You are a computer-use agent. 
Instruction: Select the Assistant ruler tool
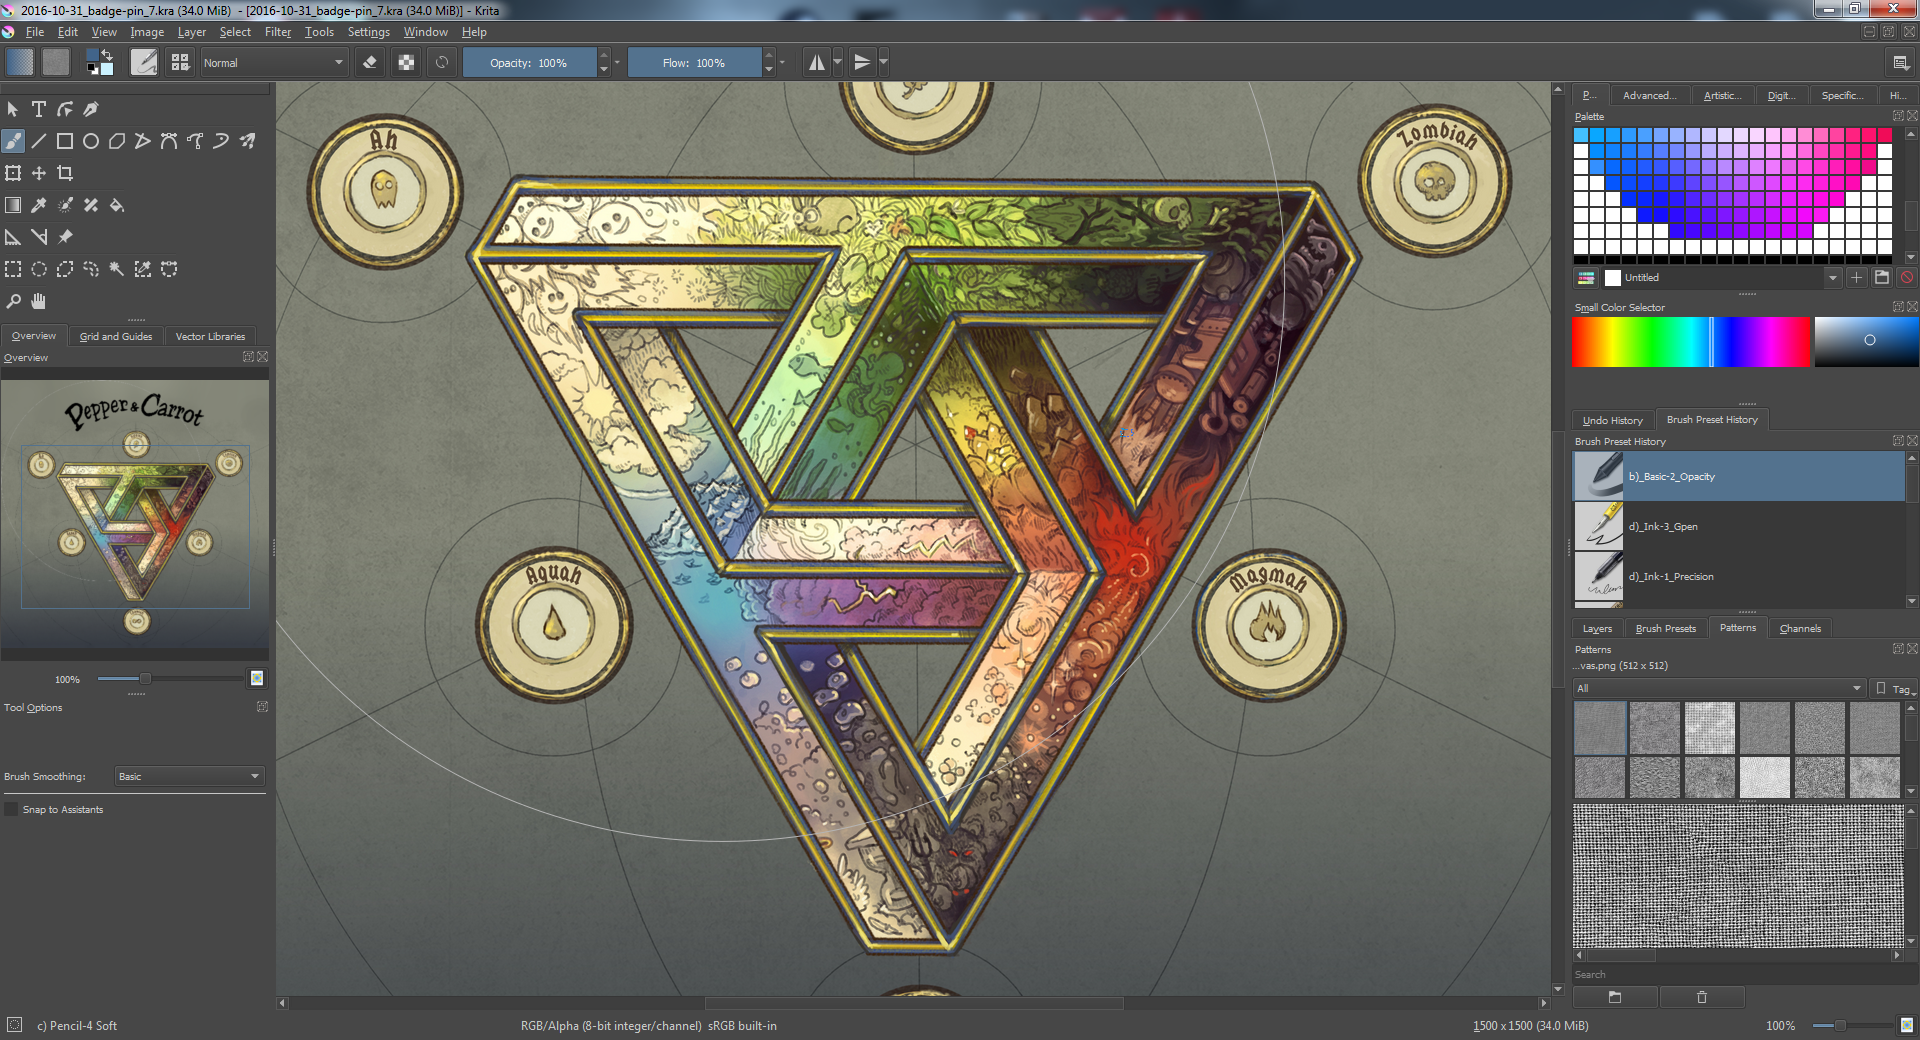[x=13, y=237]
